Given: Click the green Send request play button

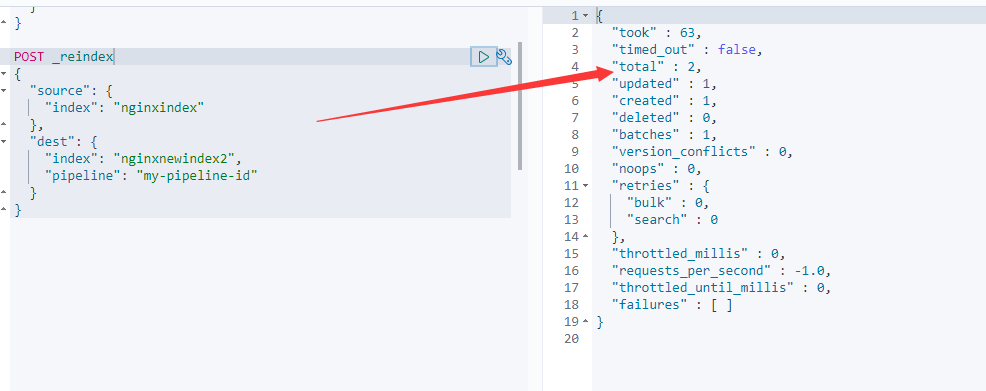Looking at the screenshot, I should click(x=484, y=57).
